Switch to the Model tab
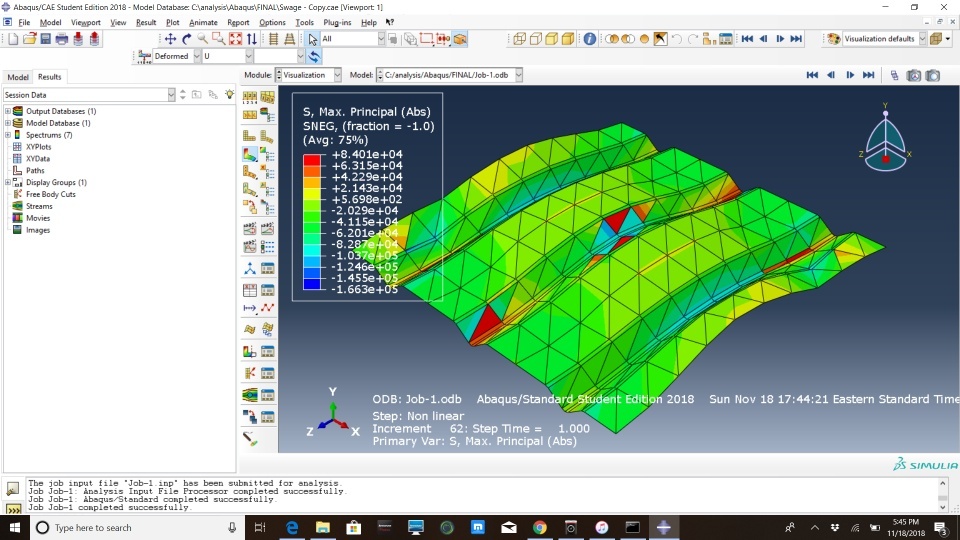The height and width of the screenshot is (540, 960). point(18,77)
